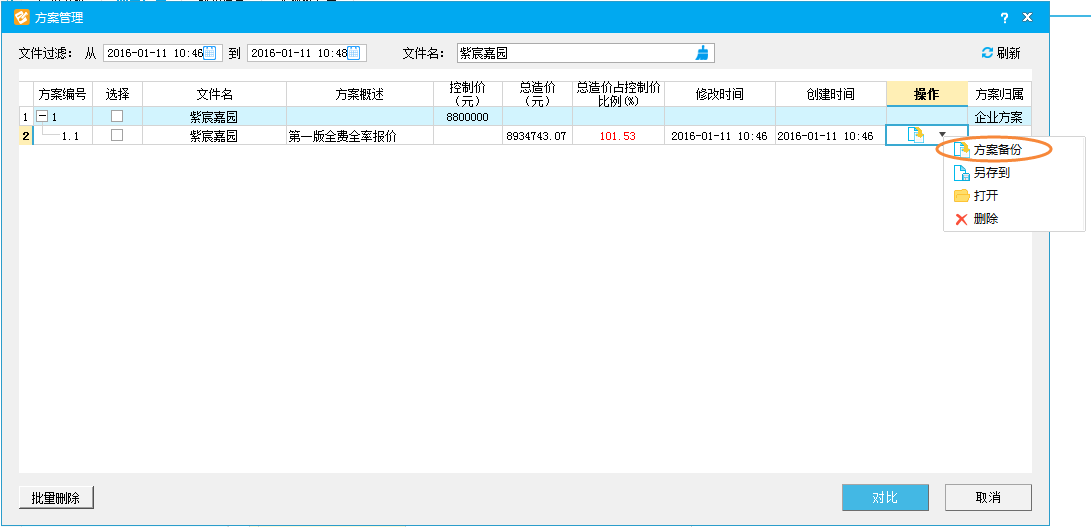Choose 方案备份 from the operation menu
This screenshot has width=1091, height=527.
tap(996, 149)
